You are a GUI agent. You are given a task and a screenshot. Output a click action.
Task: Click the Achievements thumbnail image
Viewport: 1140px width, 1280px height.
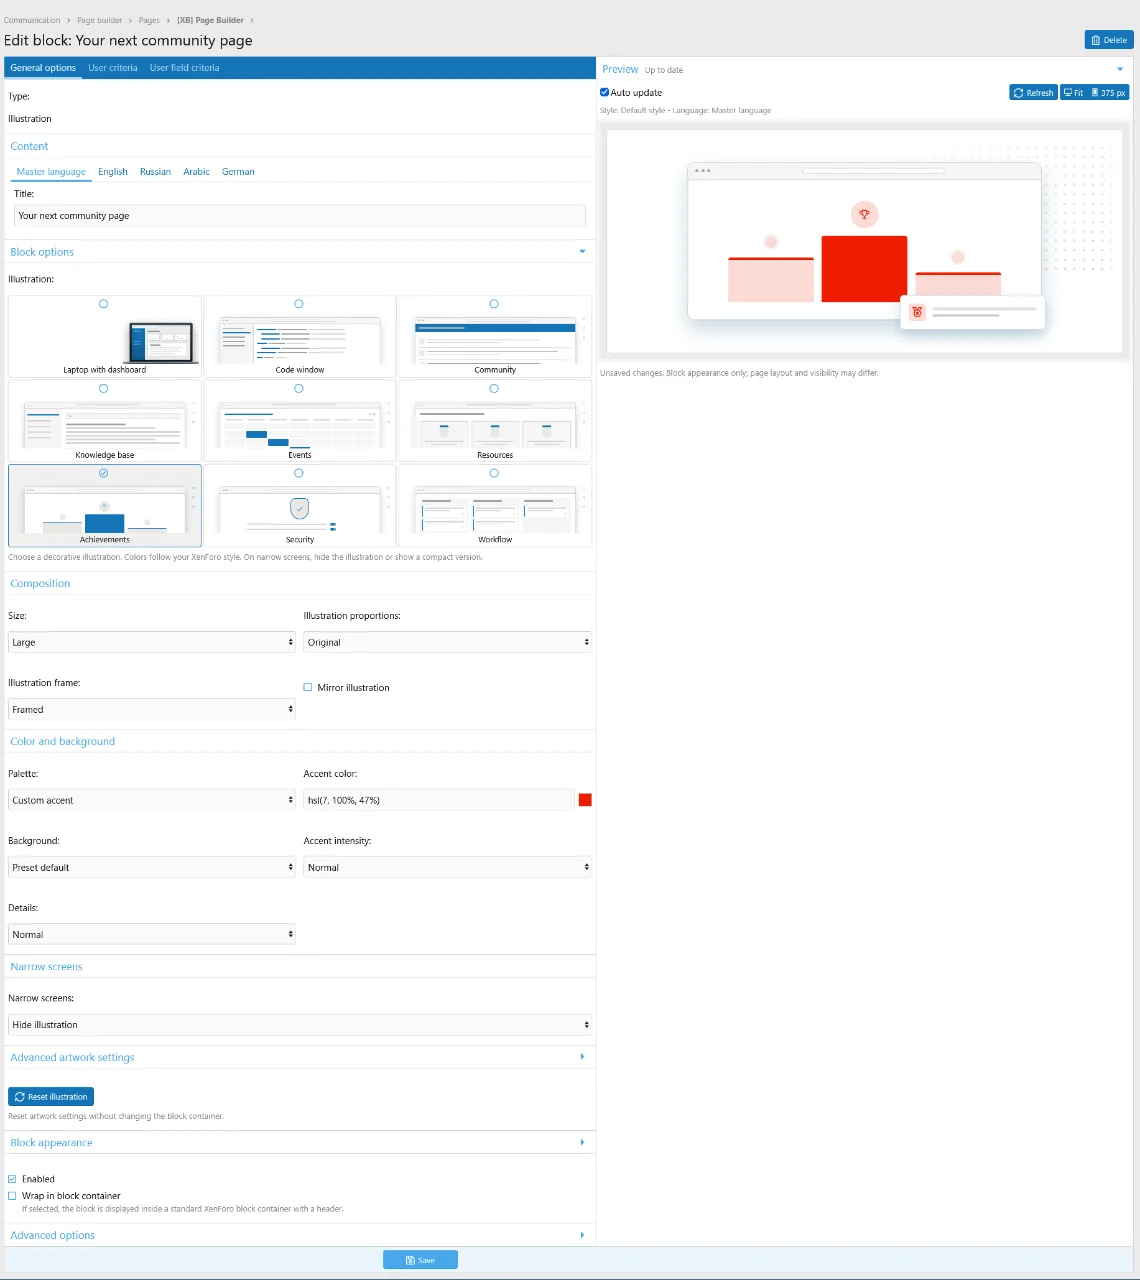pos(105,509)
